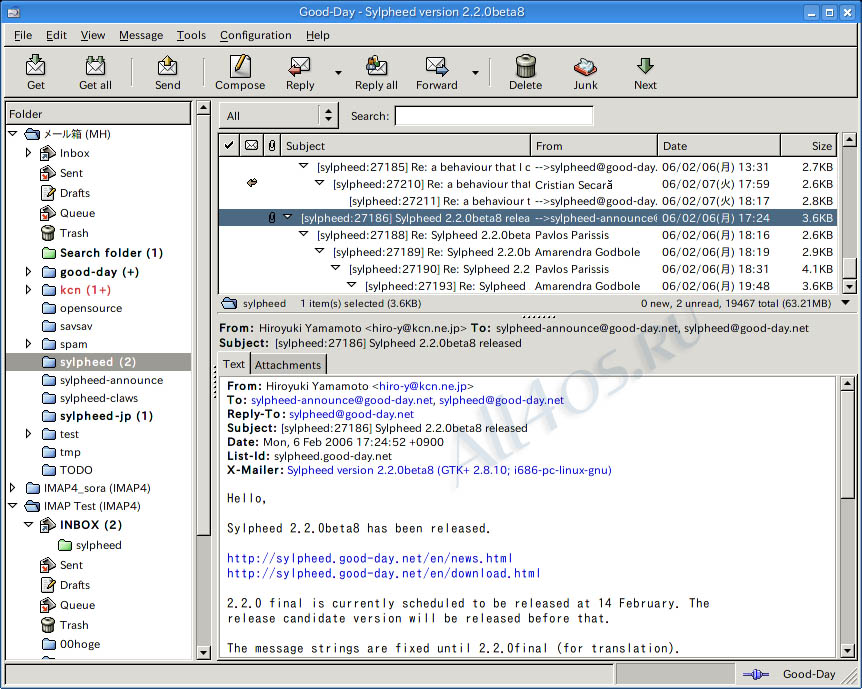Image resolution: width=862 pixels, height=689 pixels.
Task: Open the Sent folder under メール箱
Action: click(x=71, y=173)
